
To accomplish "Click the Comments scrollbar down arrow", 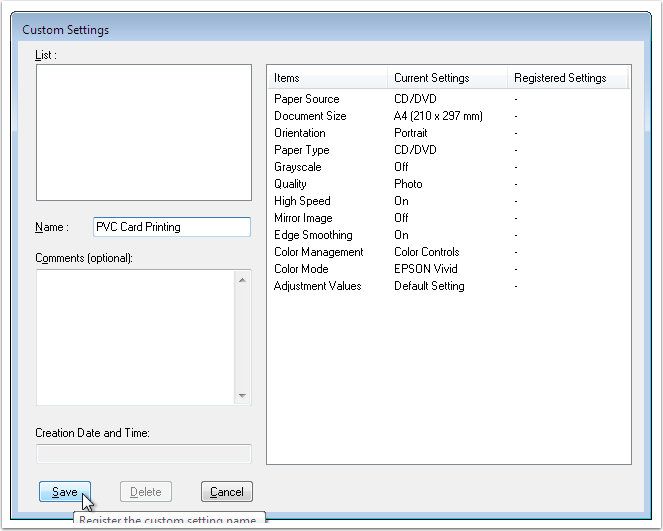I will (242, 395).
